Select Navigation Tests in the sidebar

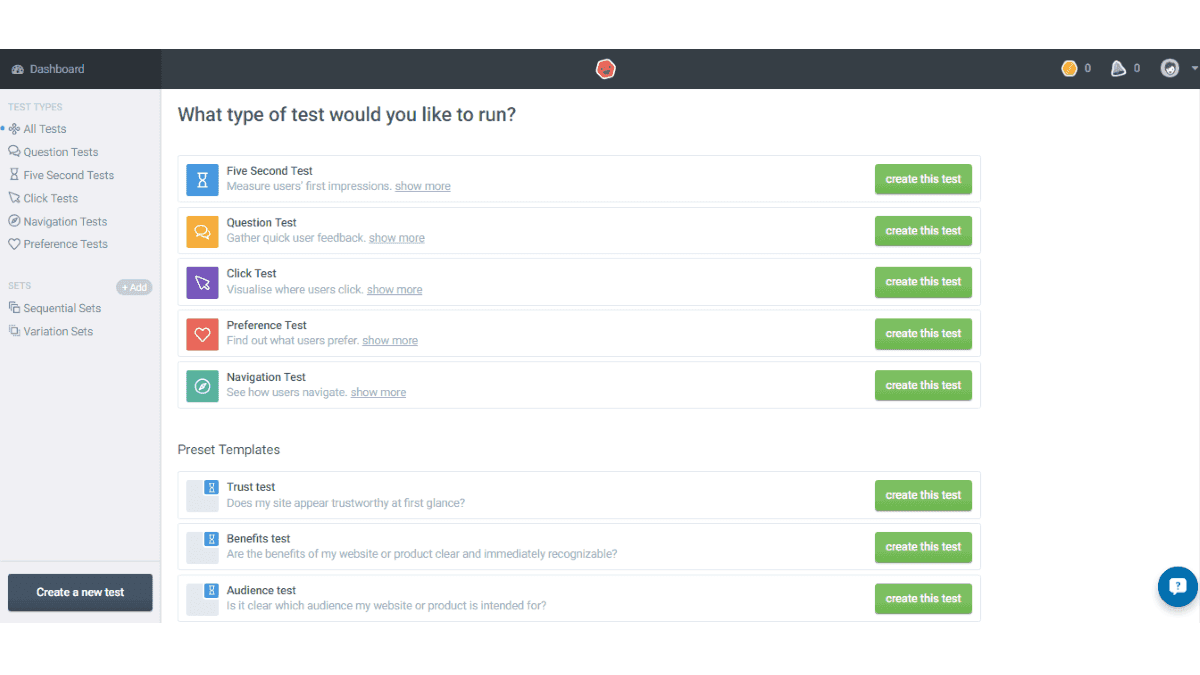pos(65,222)
